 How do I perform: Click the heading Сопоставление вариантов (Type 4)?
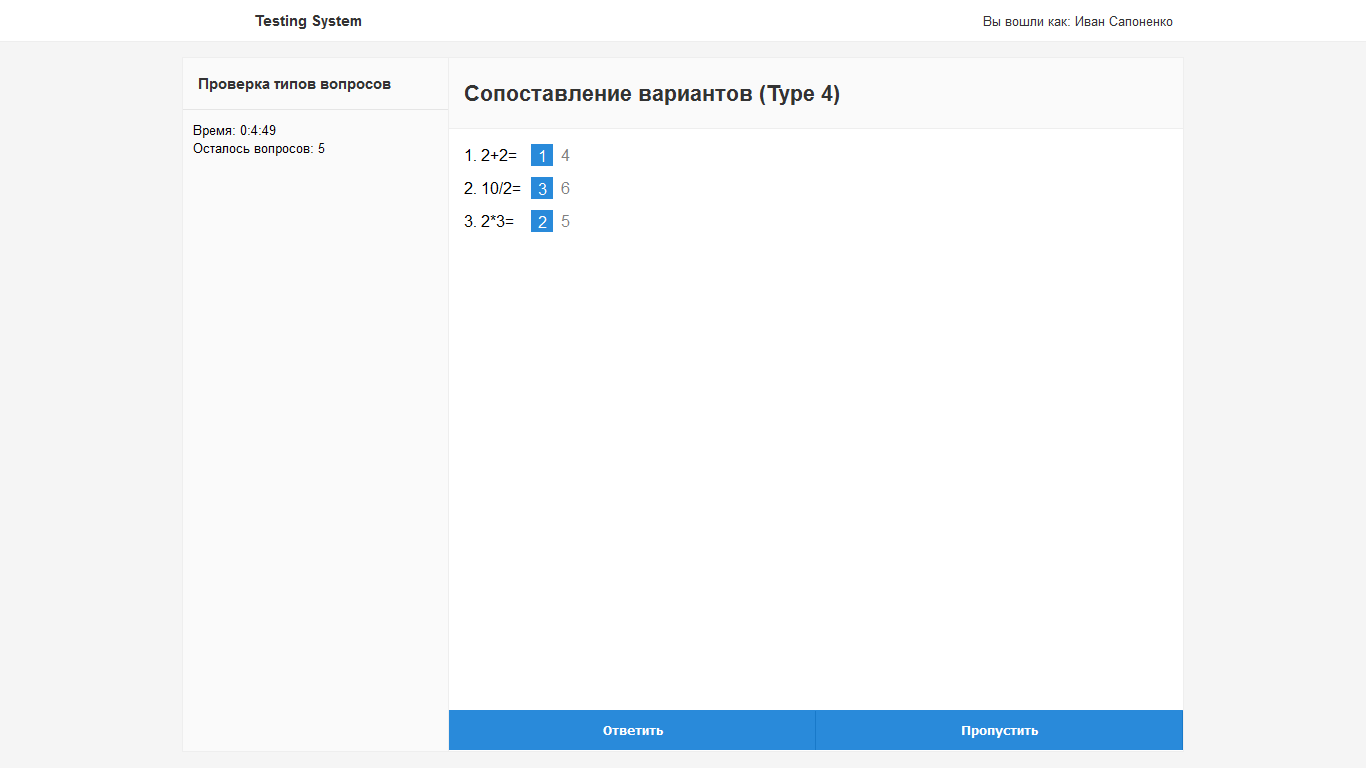pyautogui.click(x=652, y=94)
